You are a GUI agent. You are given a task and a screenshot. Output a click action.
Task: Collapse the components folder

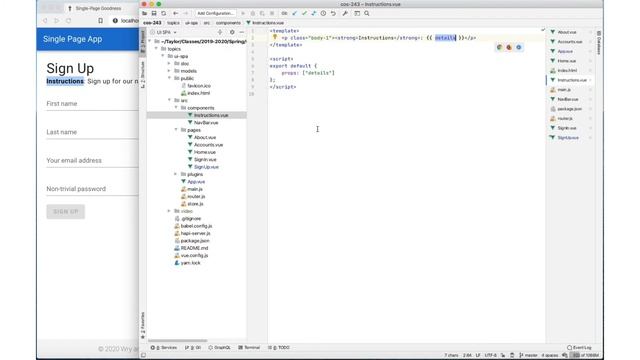(x=176, y=108)
